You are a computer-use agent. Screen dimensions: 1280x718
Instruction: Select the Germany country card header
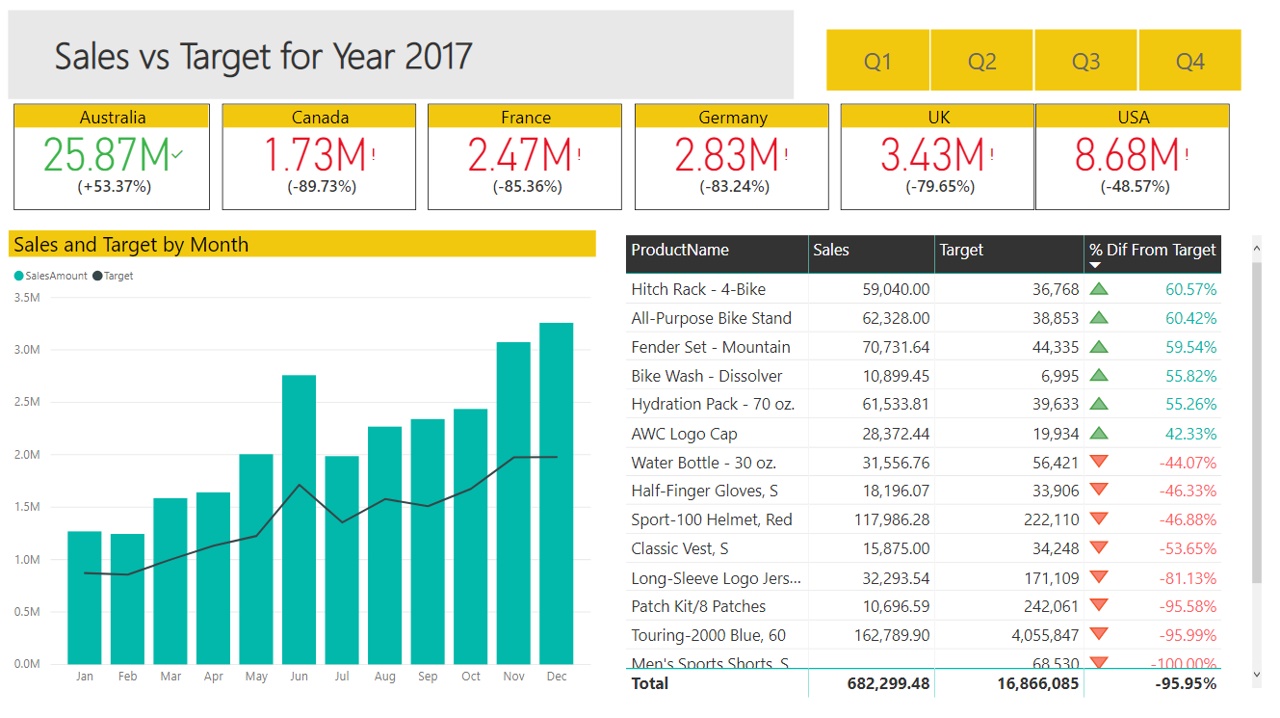coord(732,117)
